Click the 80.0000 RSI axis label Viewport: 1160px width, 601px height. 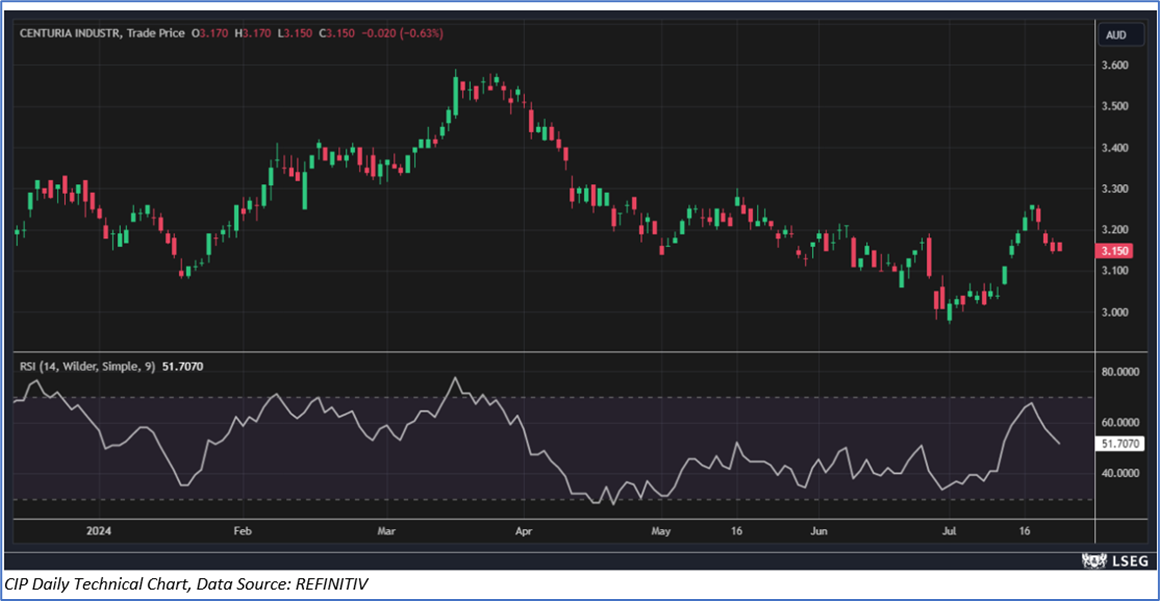coord(1120,372)
